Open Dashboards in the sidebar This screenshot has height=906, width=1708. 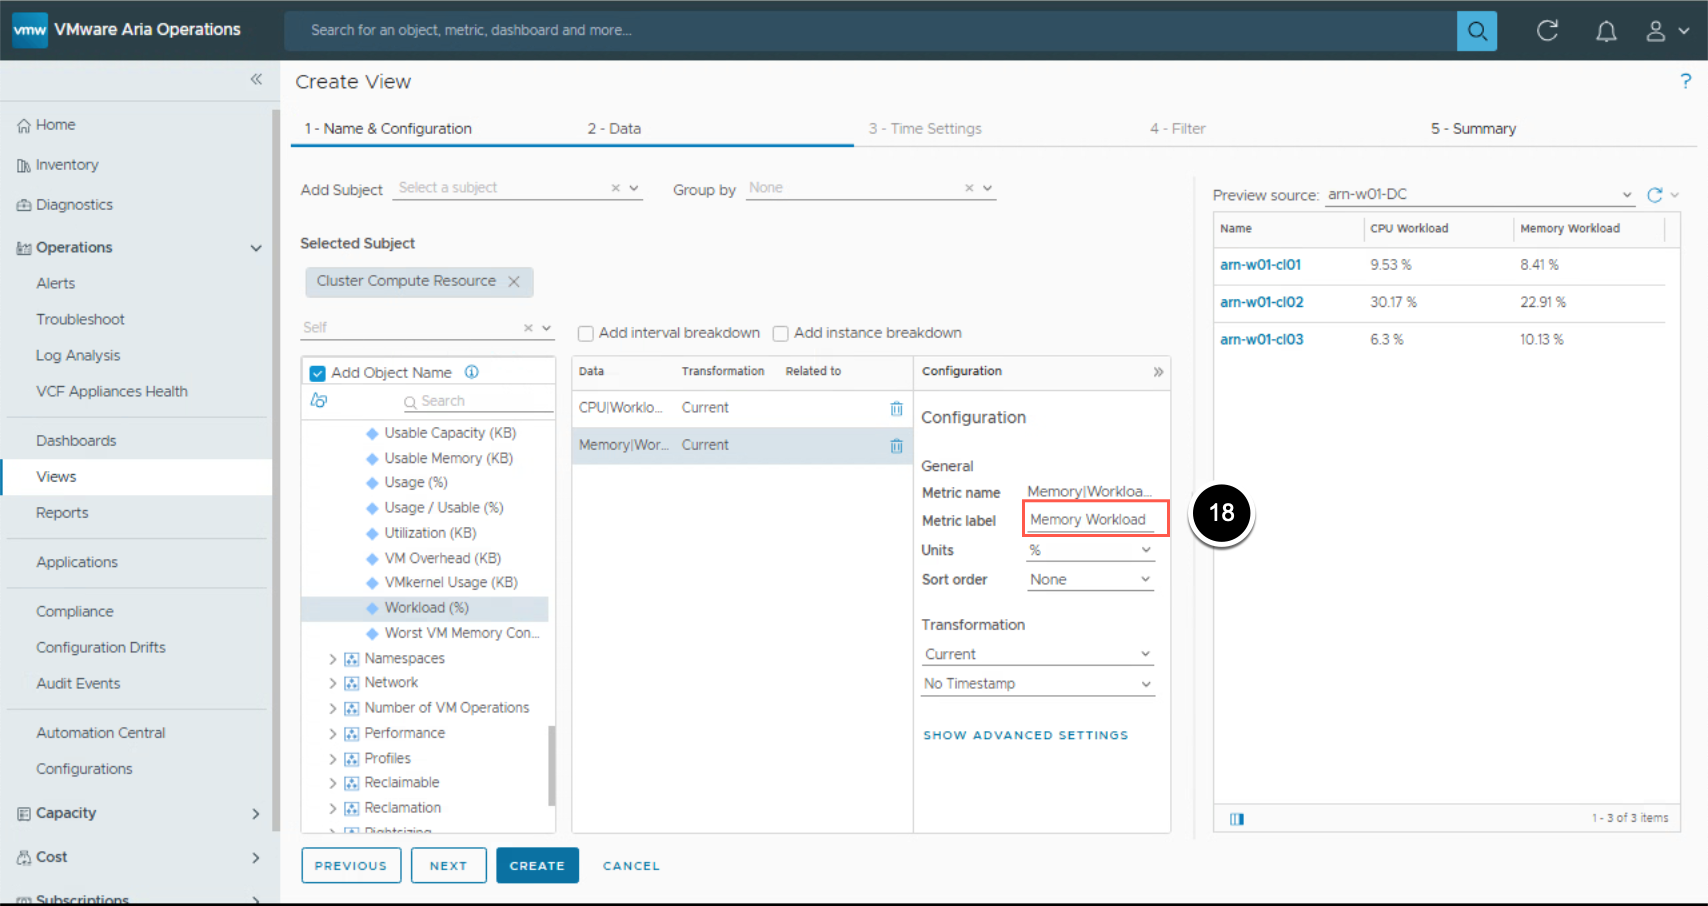tap(76, 441)
